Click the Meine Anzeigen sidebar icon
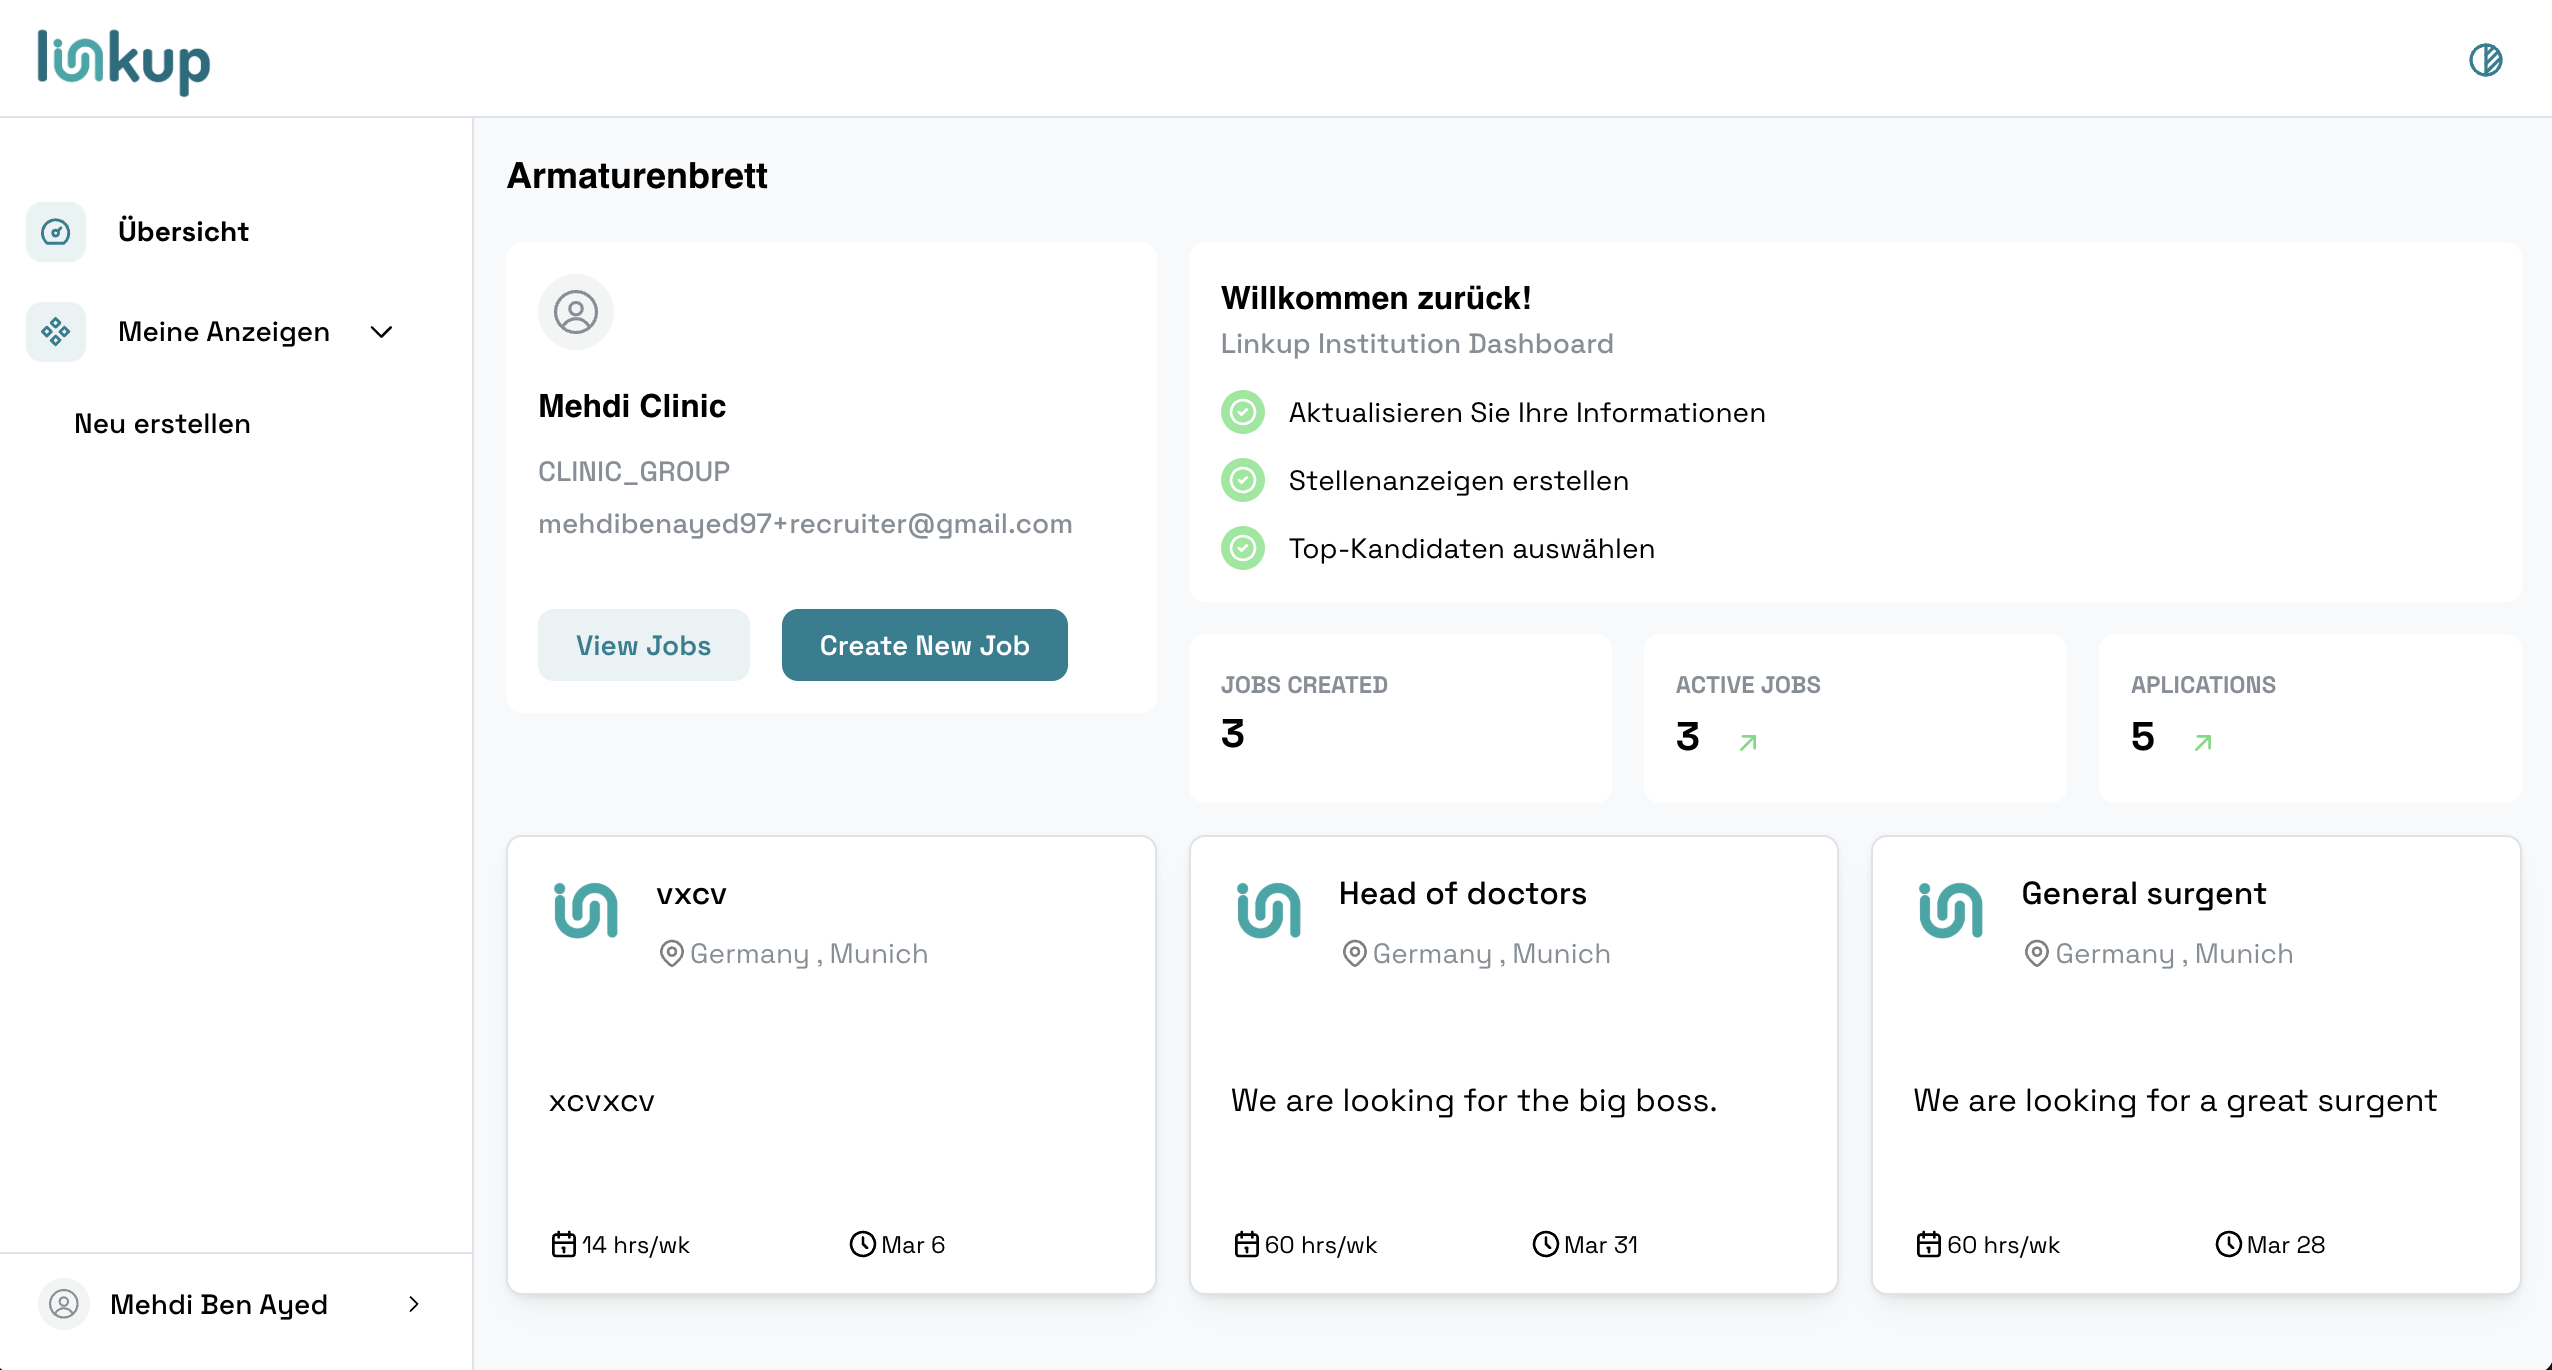This screenshot has height=1370, width=2552. 55,331
